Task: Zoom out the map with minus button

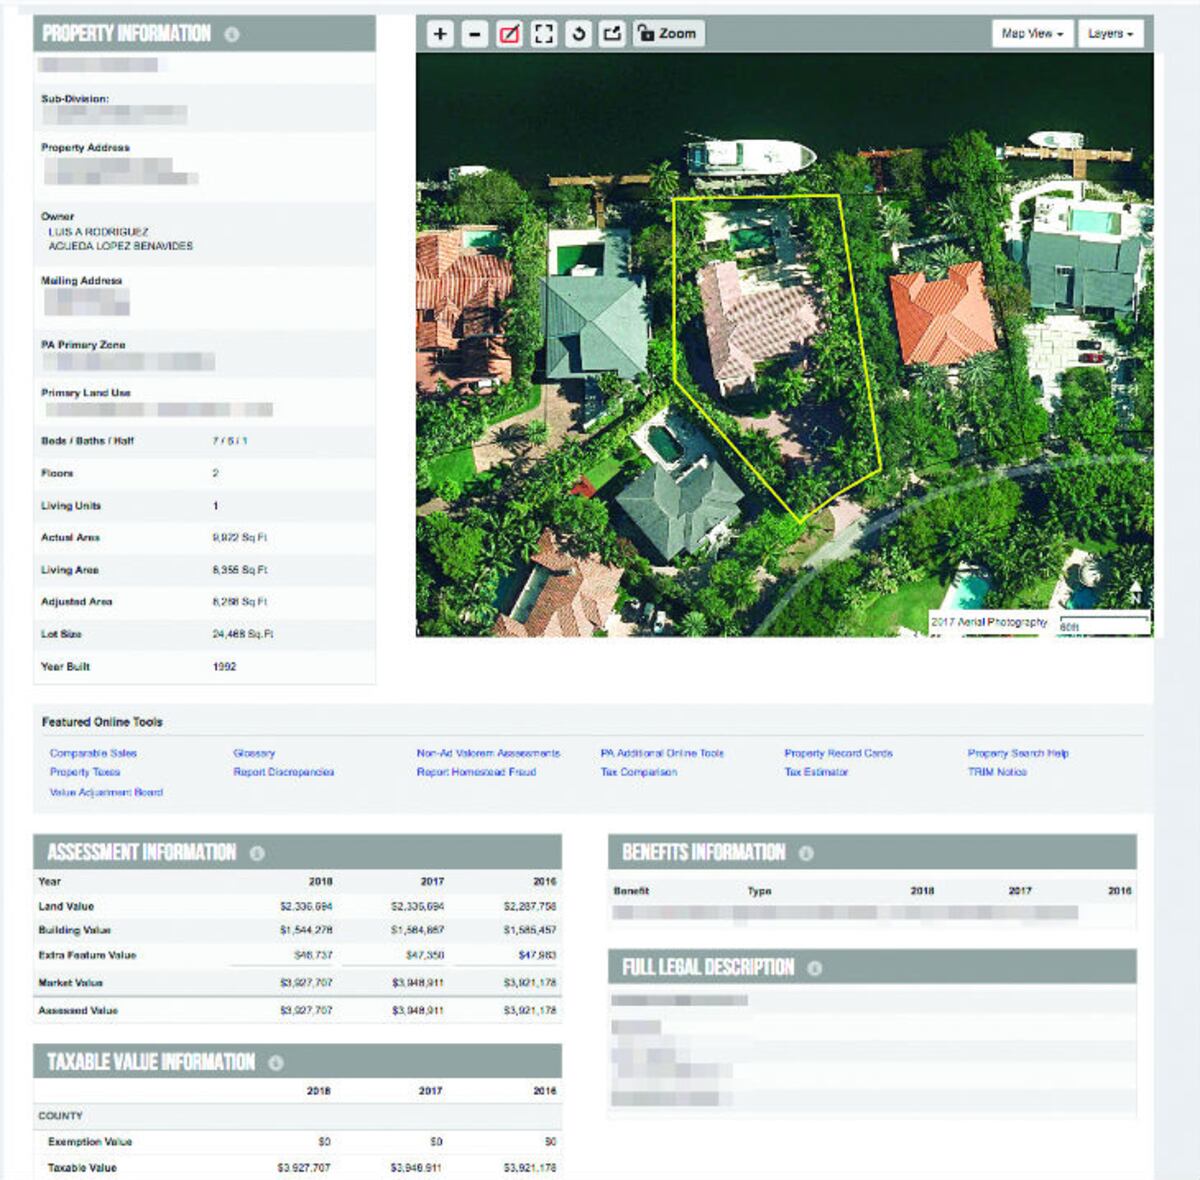Action: 475,34
